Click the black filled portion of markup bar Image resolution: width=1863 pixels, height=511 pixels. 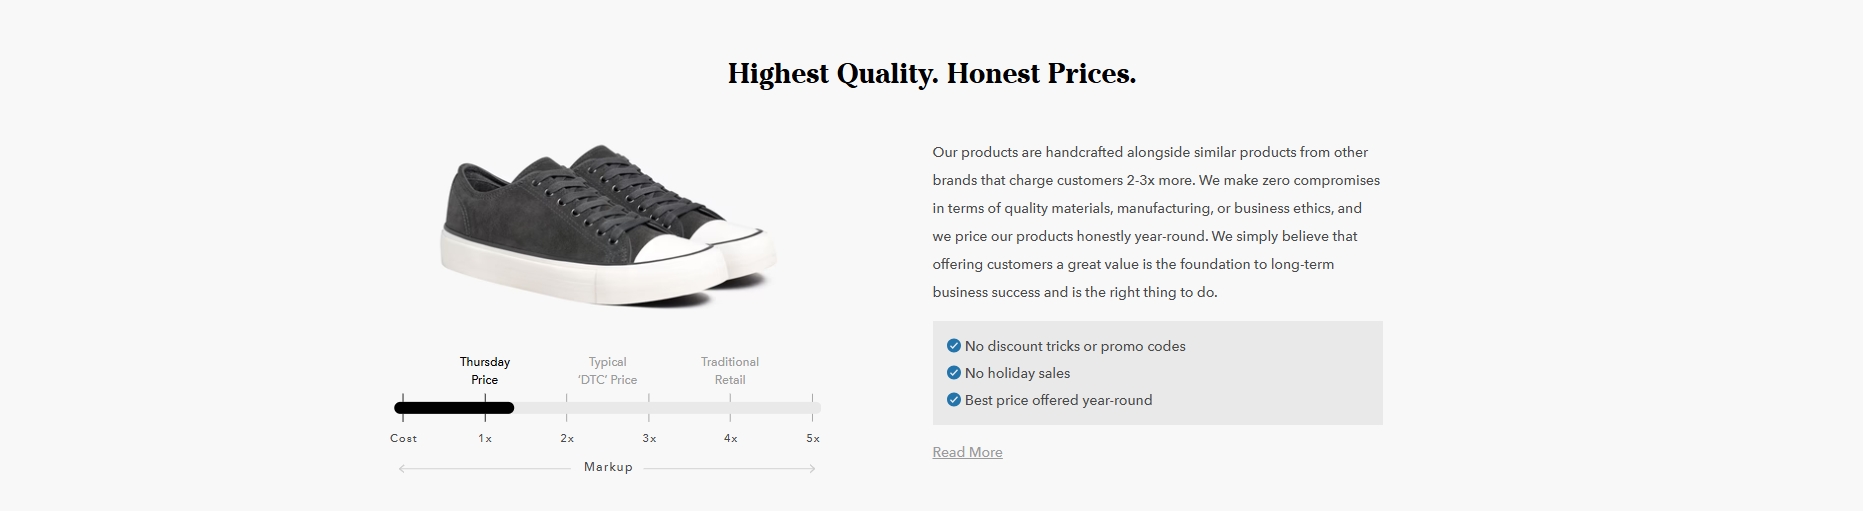tap(454, 408)
